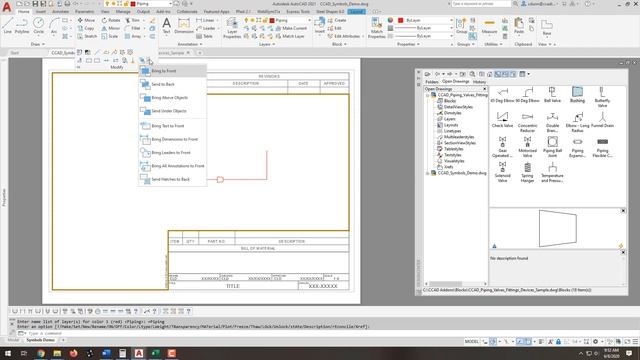This screenshot has height=360, width=640.
Task: Click the Mirror tool
Action: point(110,28)
